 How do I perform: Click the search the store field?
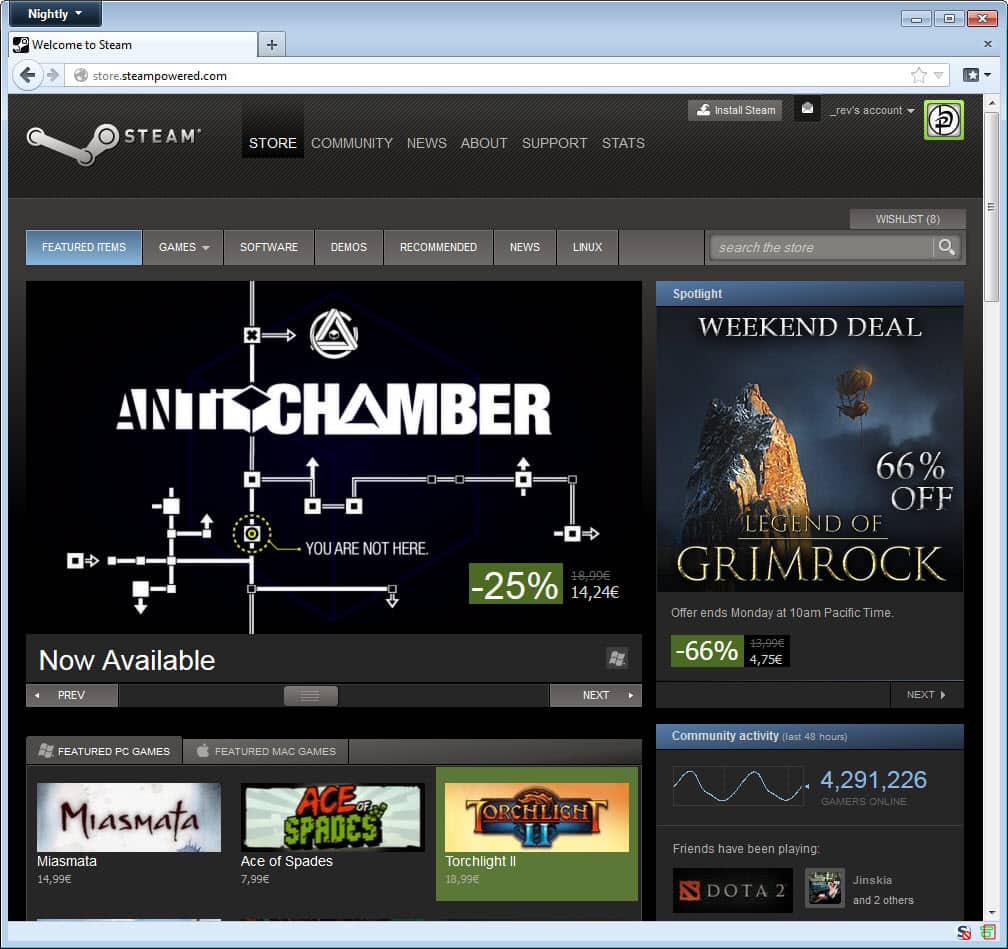[x=820, y=247]
